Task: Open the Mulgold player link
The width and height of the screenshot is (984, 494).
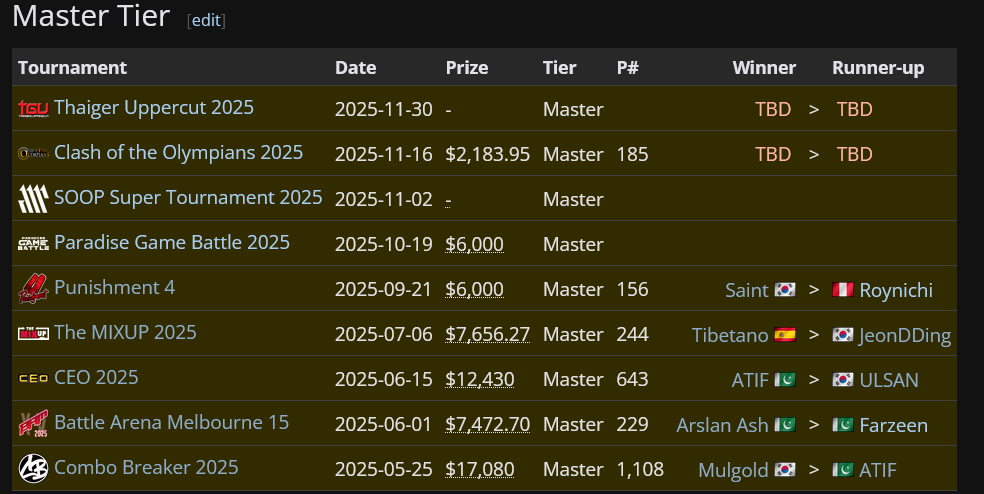Action: coord(733,470)
